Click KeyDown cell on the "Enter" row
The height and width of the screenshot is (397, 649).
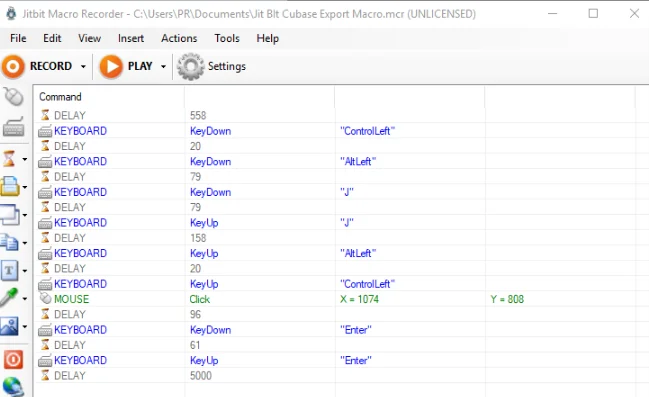pyautogui.click(x=210, y=330)
